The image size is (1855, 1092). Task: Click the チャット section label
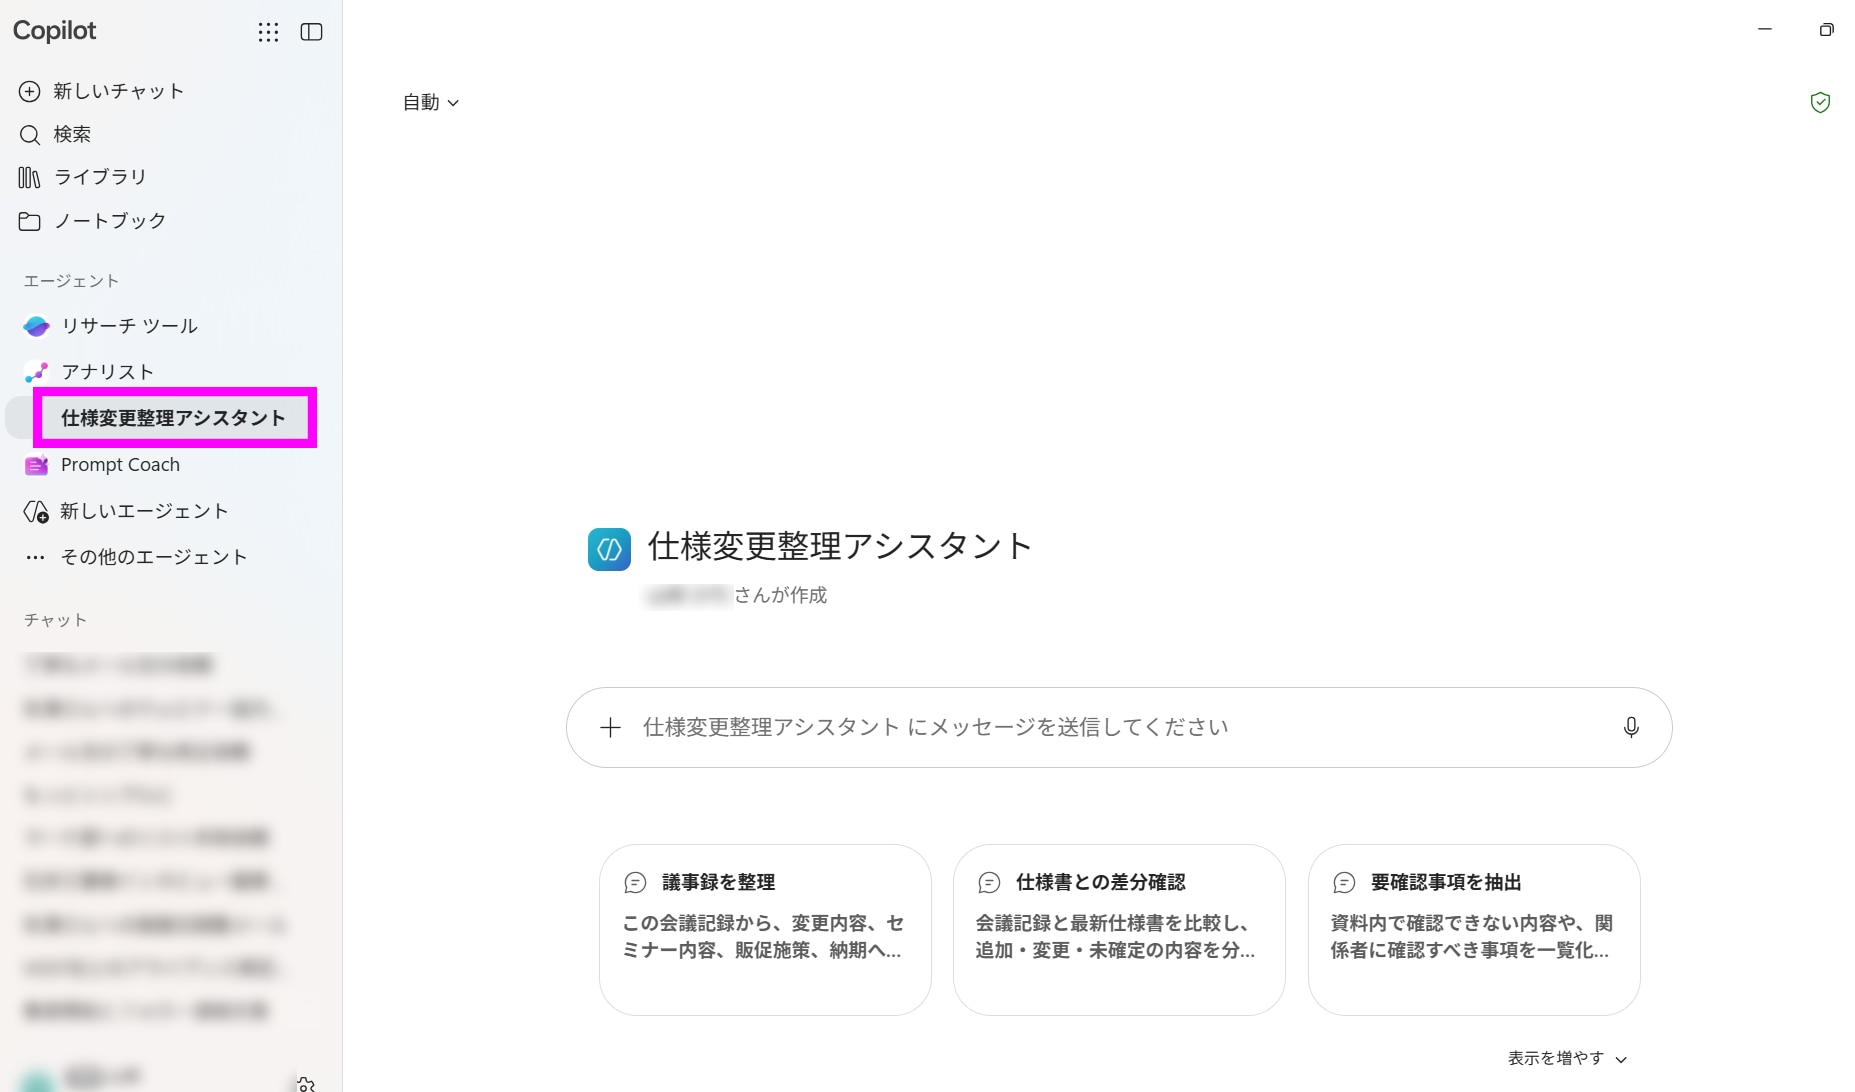click(x=55, y=620)
